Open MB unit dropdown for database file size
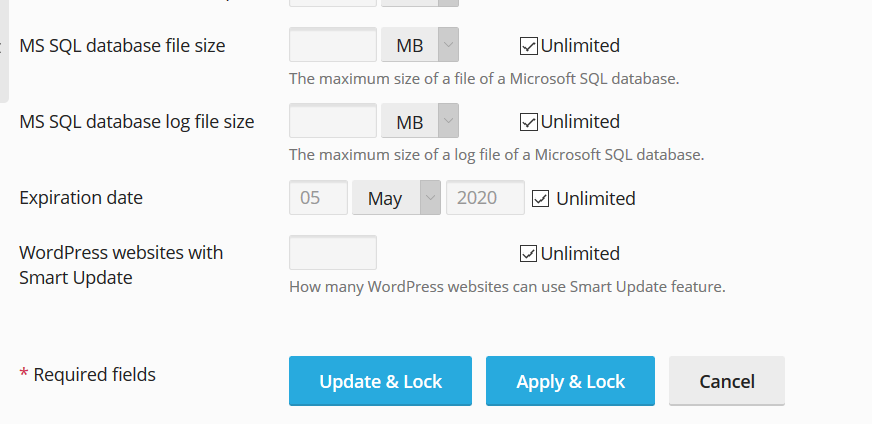 (420, 45)
